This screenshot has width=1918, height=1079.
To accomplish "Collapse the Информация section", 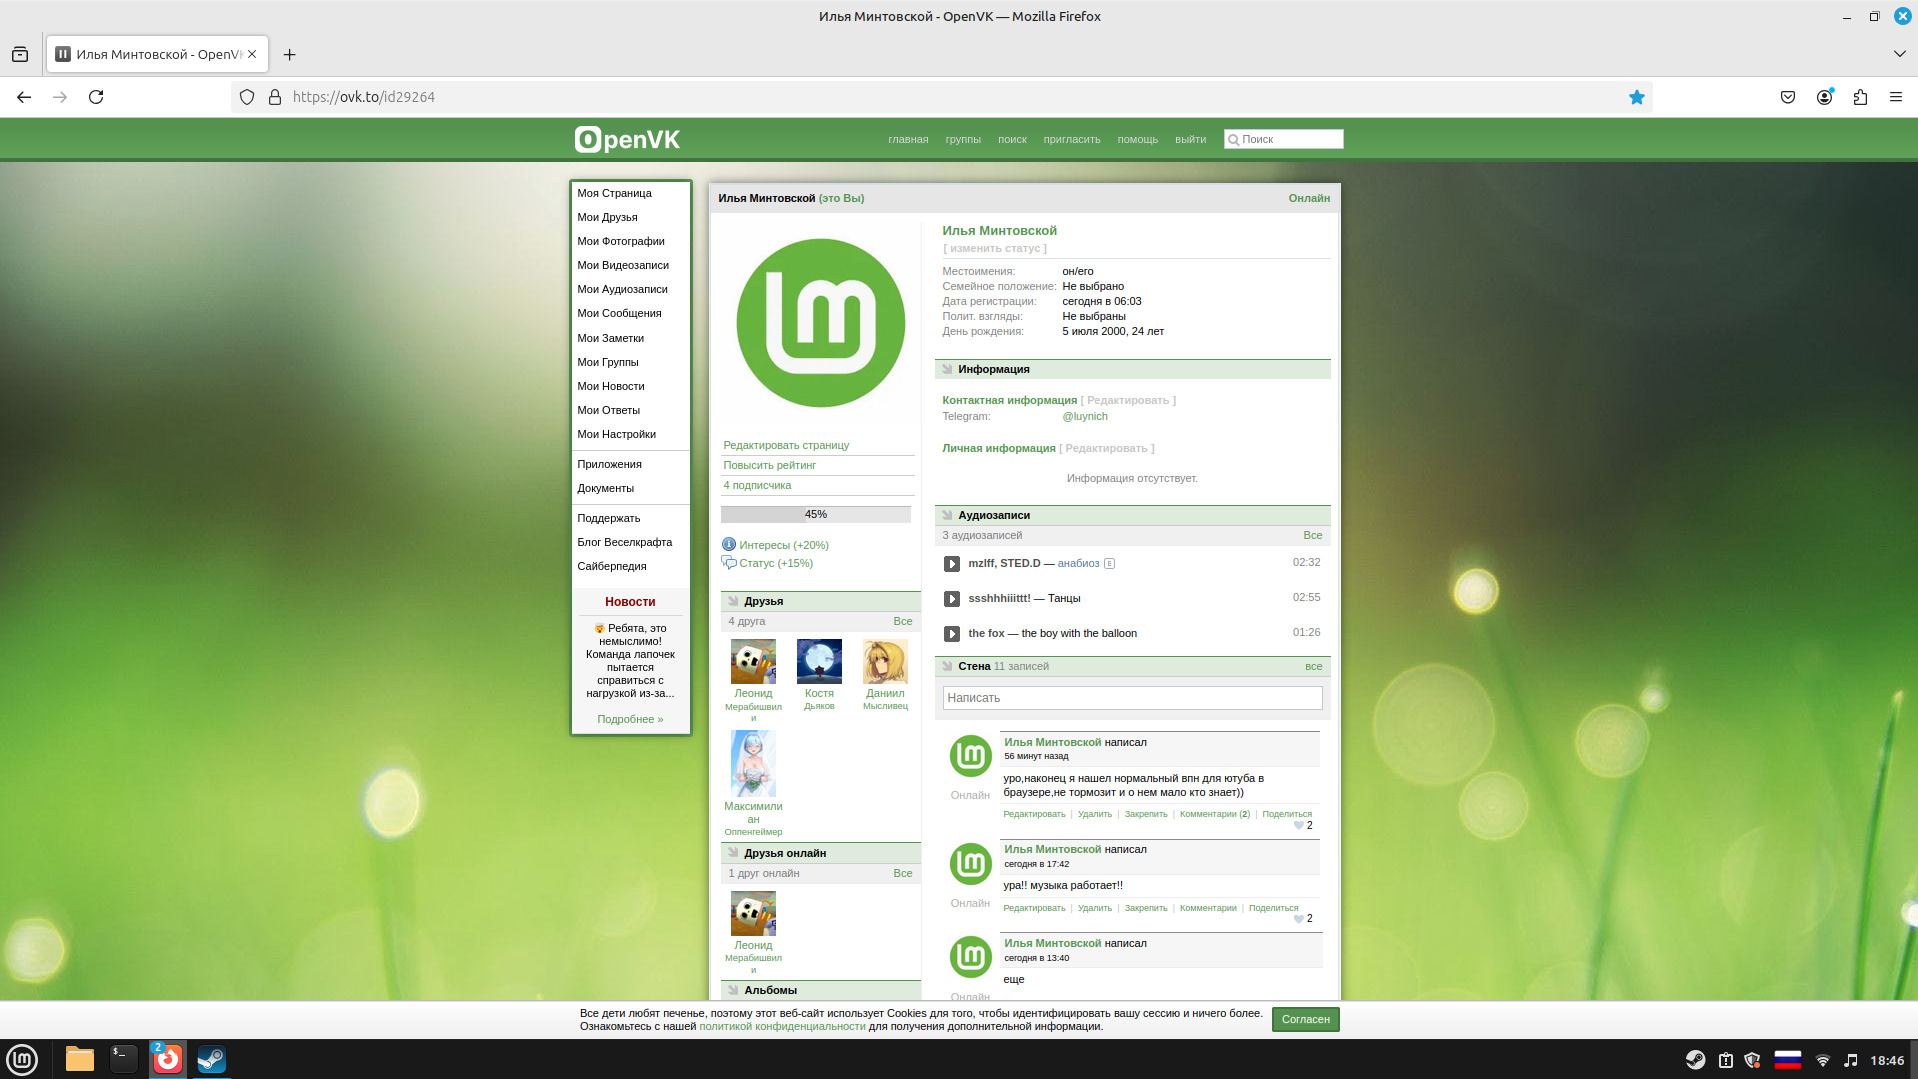I will [947, 369].
